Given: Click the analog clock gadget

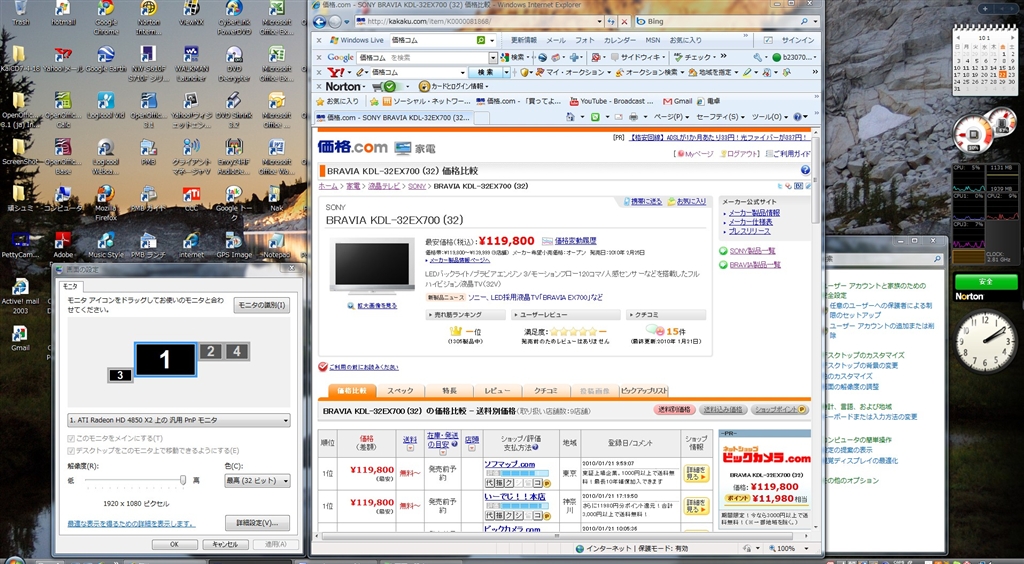Looking at the screenshot, I should pyautogui.click(x=986, y=341).
